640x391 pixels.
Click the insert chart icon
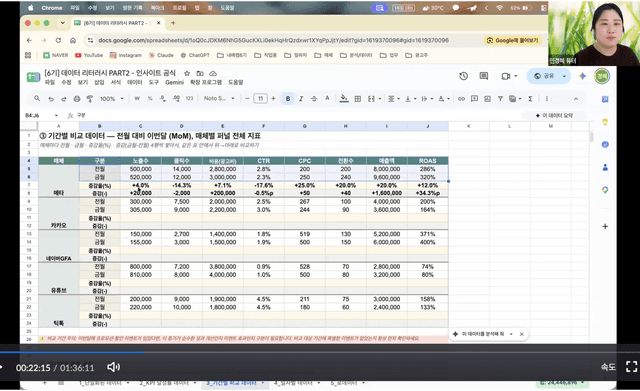[x=487, y=98]
